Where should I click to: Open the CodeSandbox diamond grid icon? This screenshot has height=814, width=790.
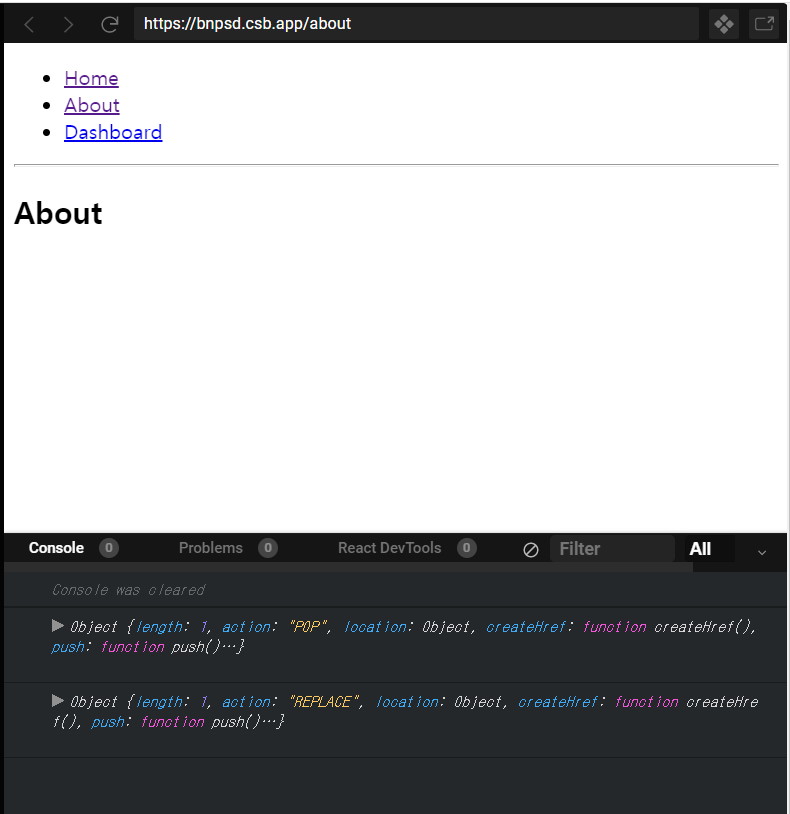pyautogui.click(x=724, y=24)
